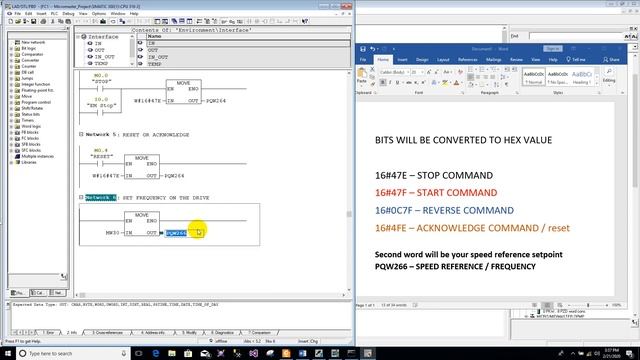Screen dimensions: 640x360
Task: Open the Debug menu in LAD/STL/FBD
Action: 68,13
